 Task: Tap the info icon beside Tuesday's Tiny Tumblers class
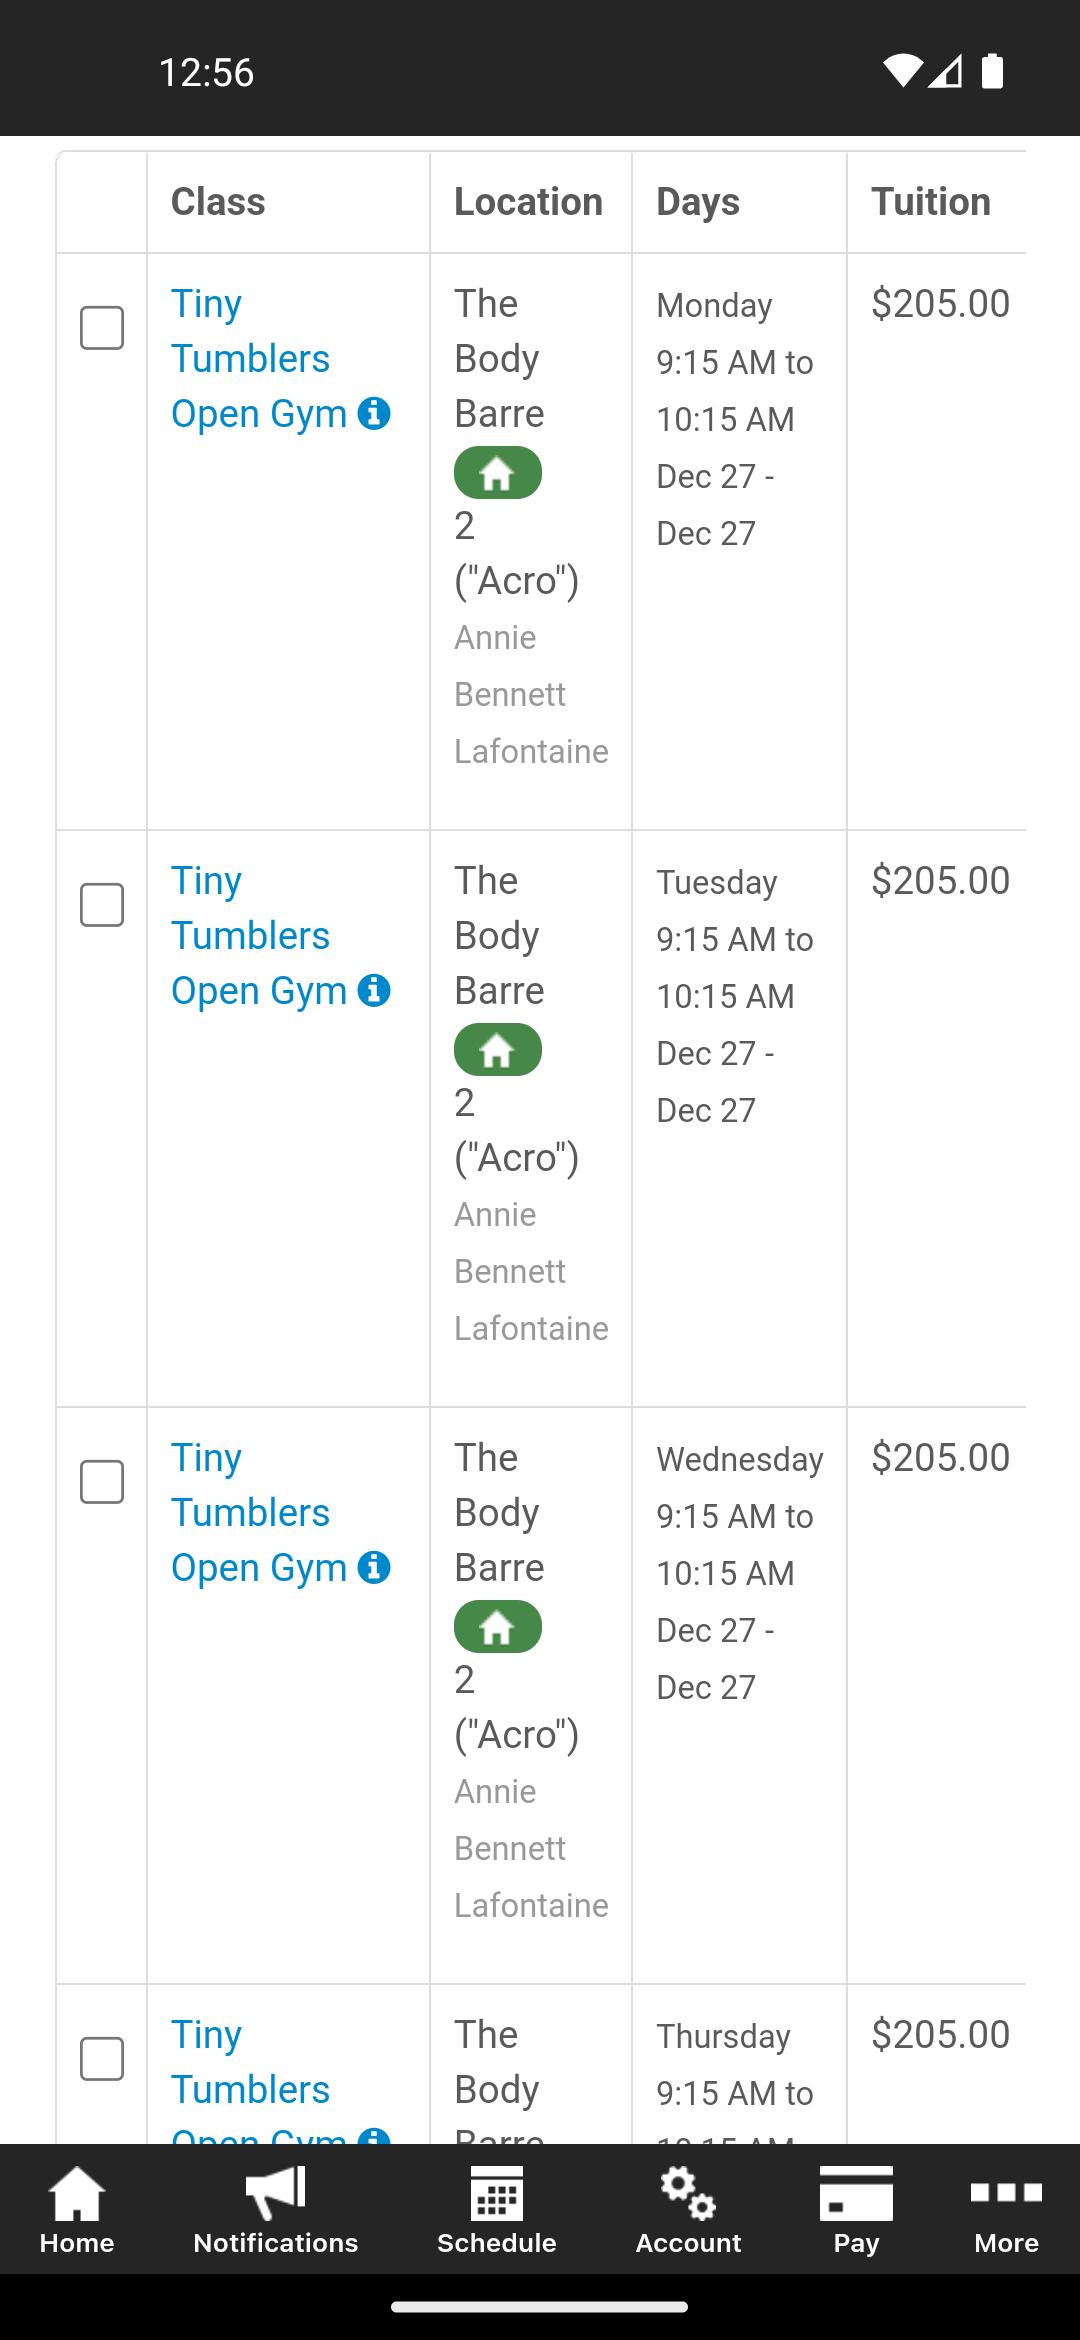[374, 990]
